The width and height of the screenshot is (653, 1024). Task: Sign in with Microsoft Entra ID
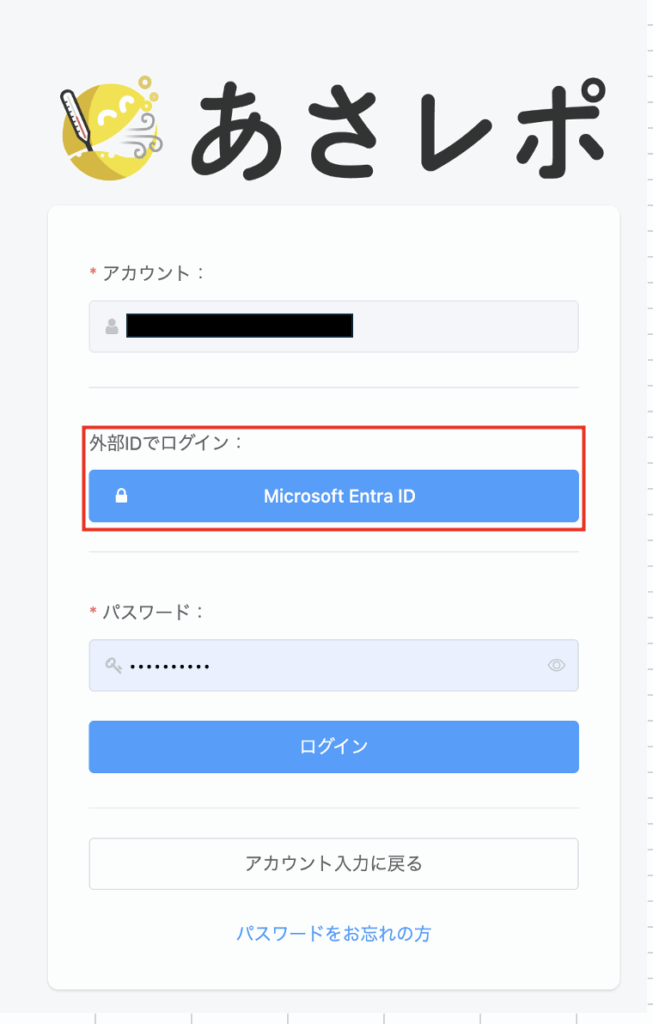coord(338,496)
